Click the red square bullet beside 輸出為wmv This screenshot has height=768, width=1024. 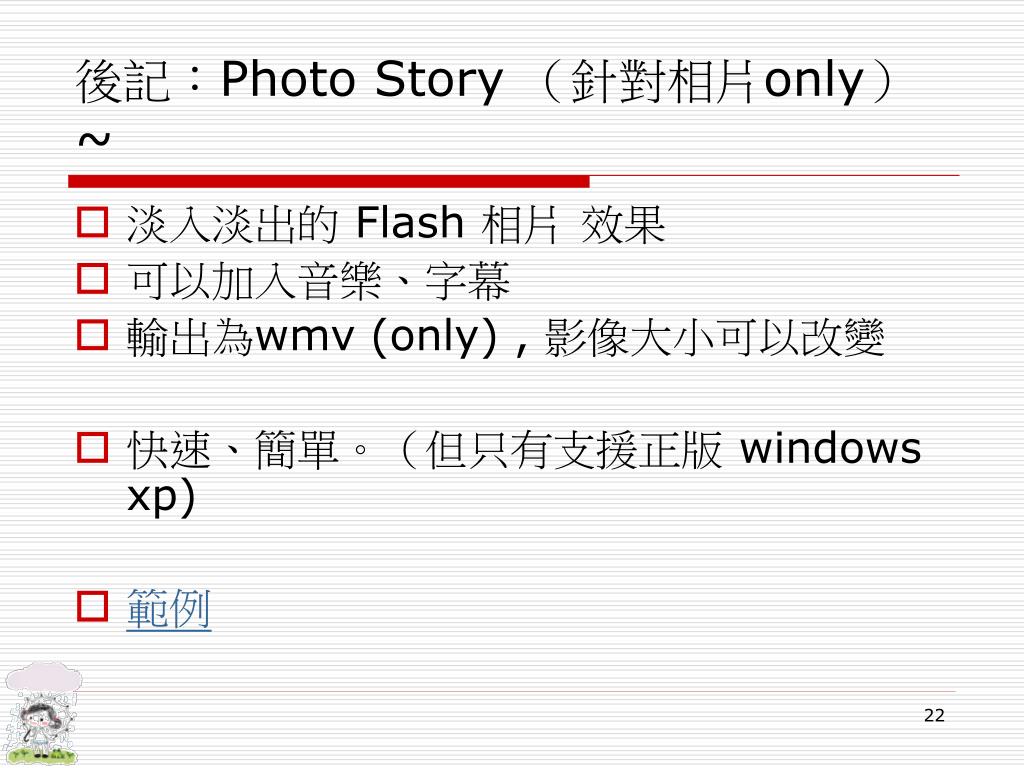[92, 334]
